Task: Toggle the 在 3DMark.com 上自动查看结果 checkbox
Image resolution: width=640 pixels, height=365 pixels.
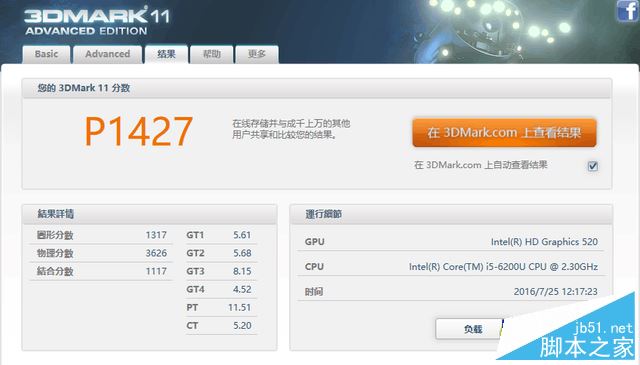Action: (x=593, y=166)
